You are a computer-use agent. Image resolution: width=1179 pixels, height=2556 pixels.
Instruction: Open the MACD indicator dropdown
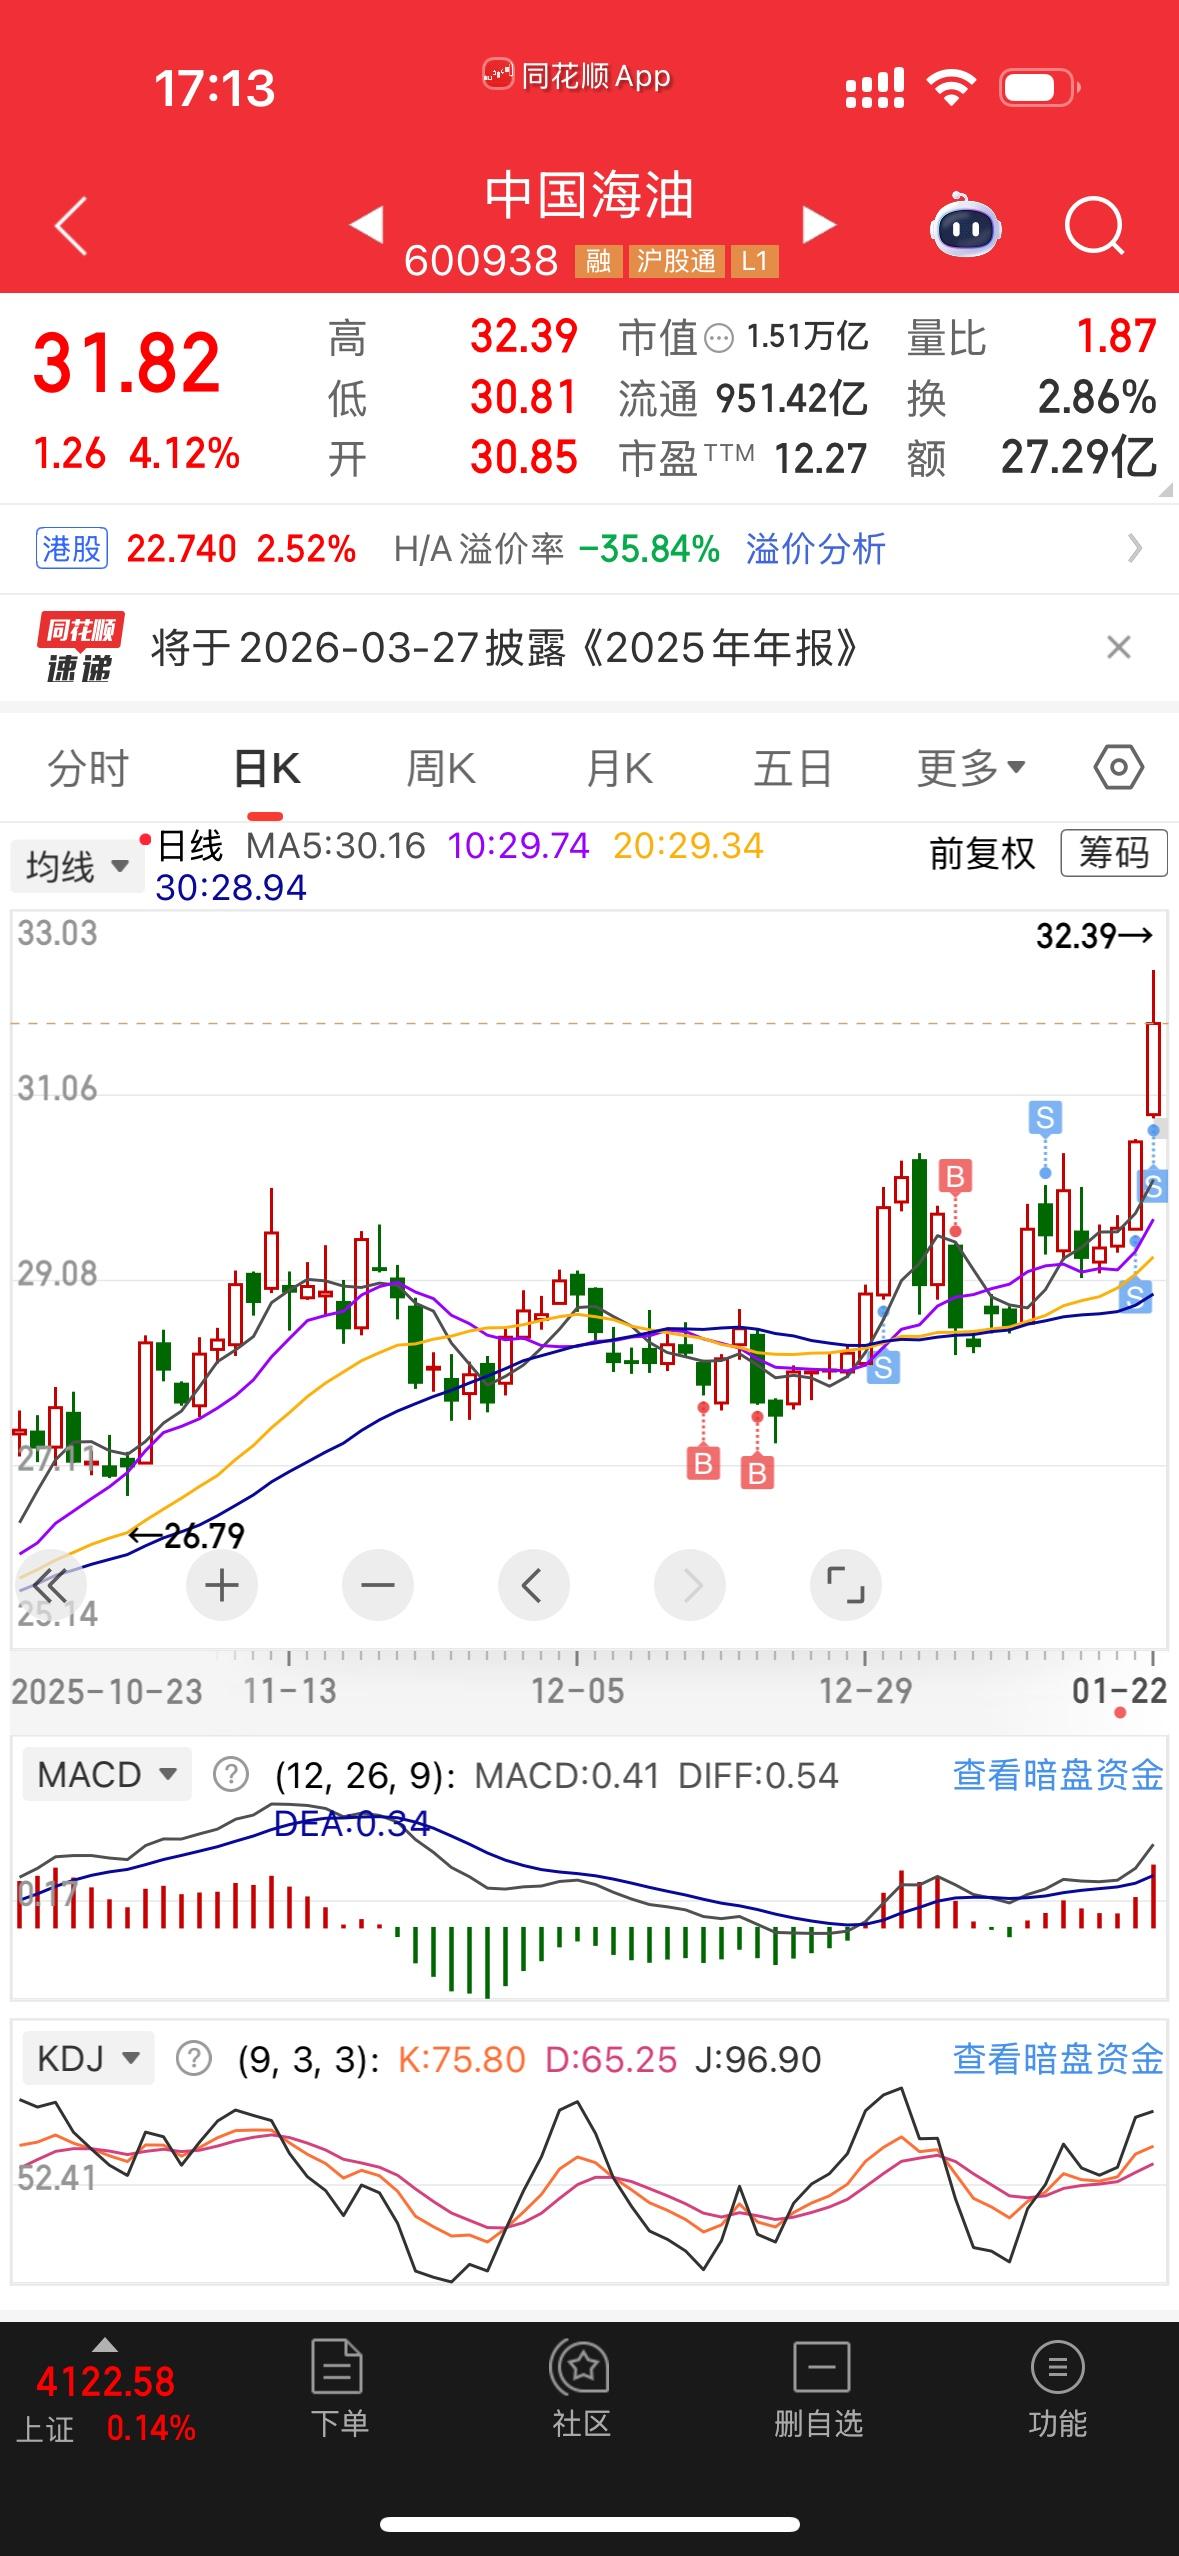(106, 1775)
